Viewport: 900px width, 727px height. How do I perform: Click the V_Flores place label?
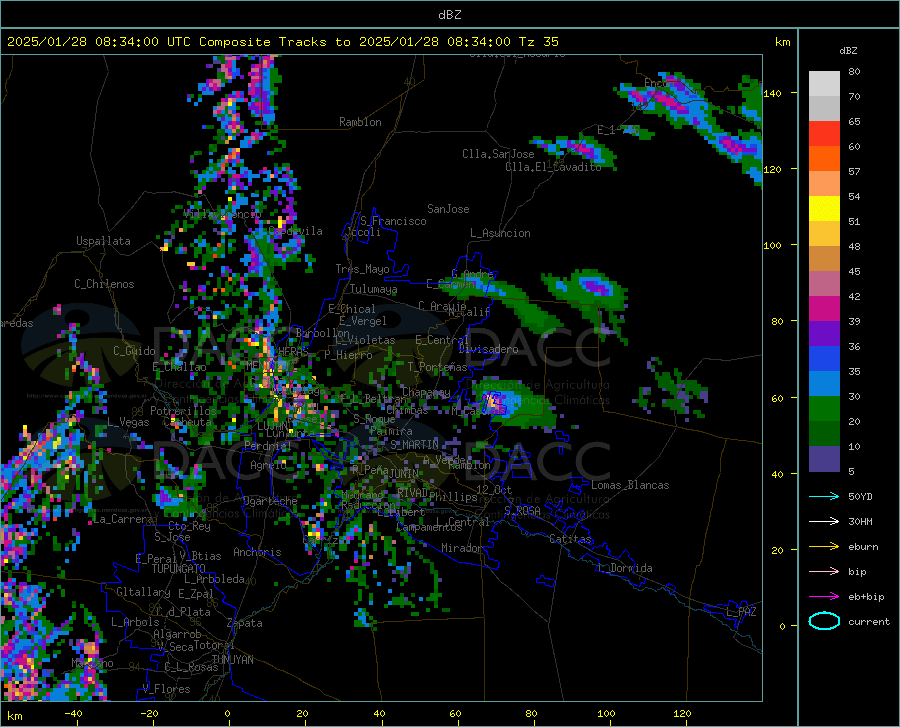coord(166,689)
